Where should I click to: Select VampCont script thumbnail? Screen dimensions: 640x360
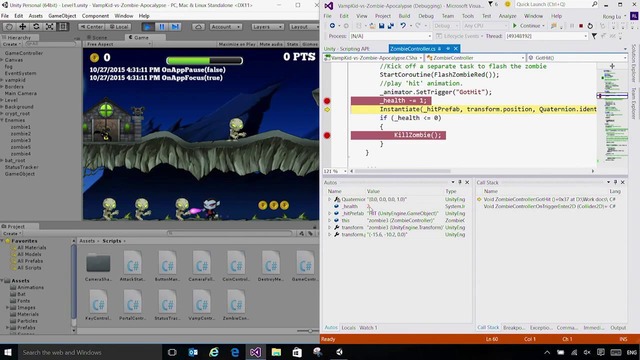(202, 303)
